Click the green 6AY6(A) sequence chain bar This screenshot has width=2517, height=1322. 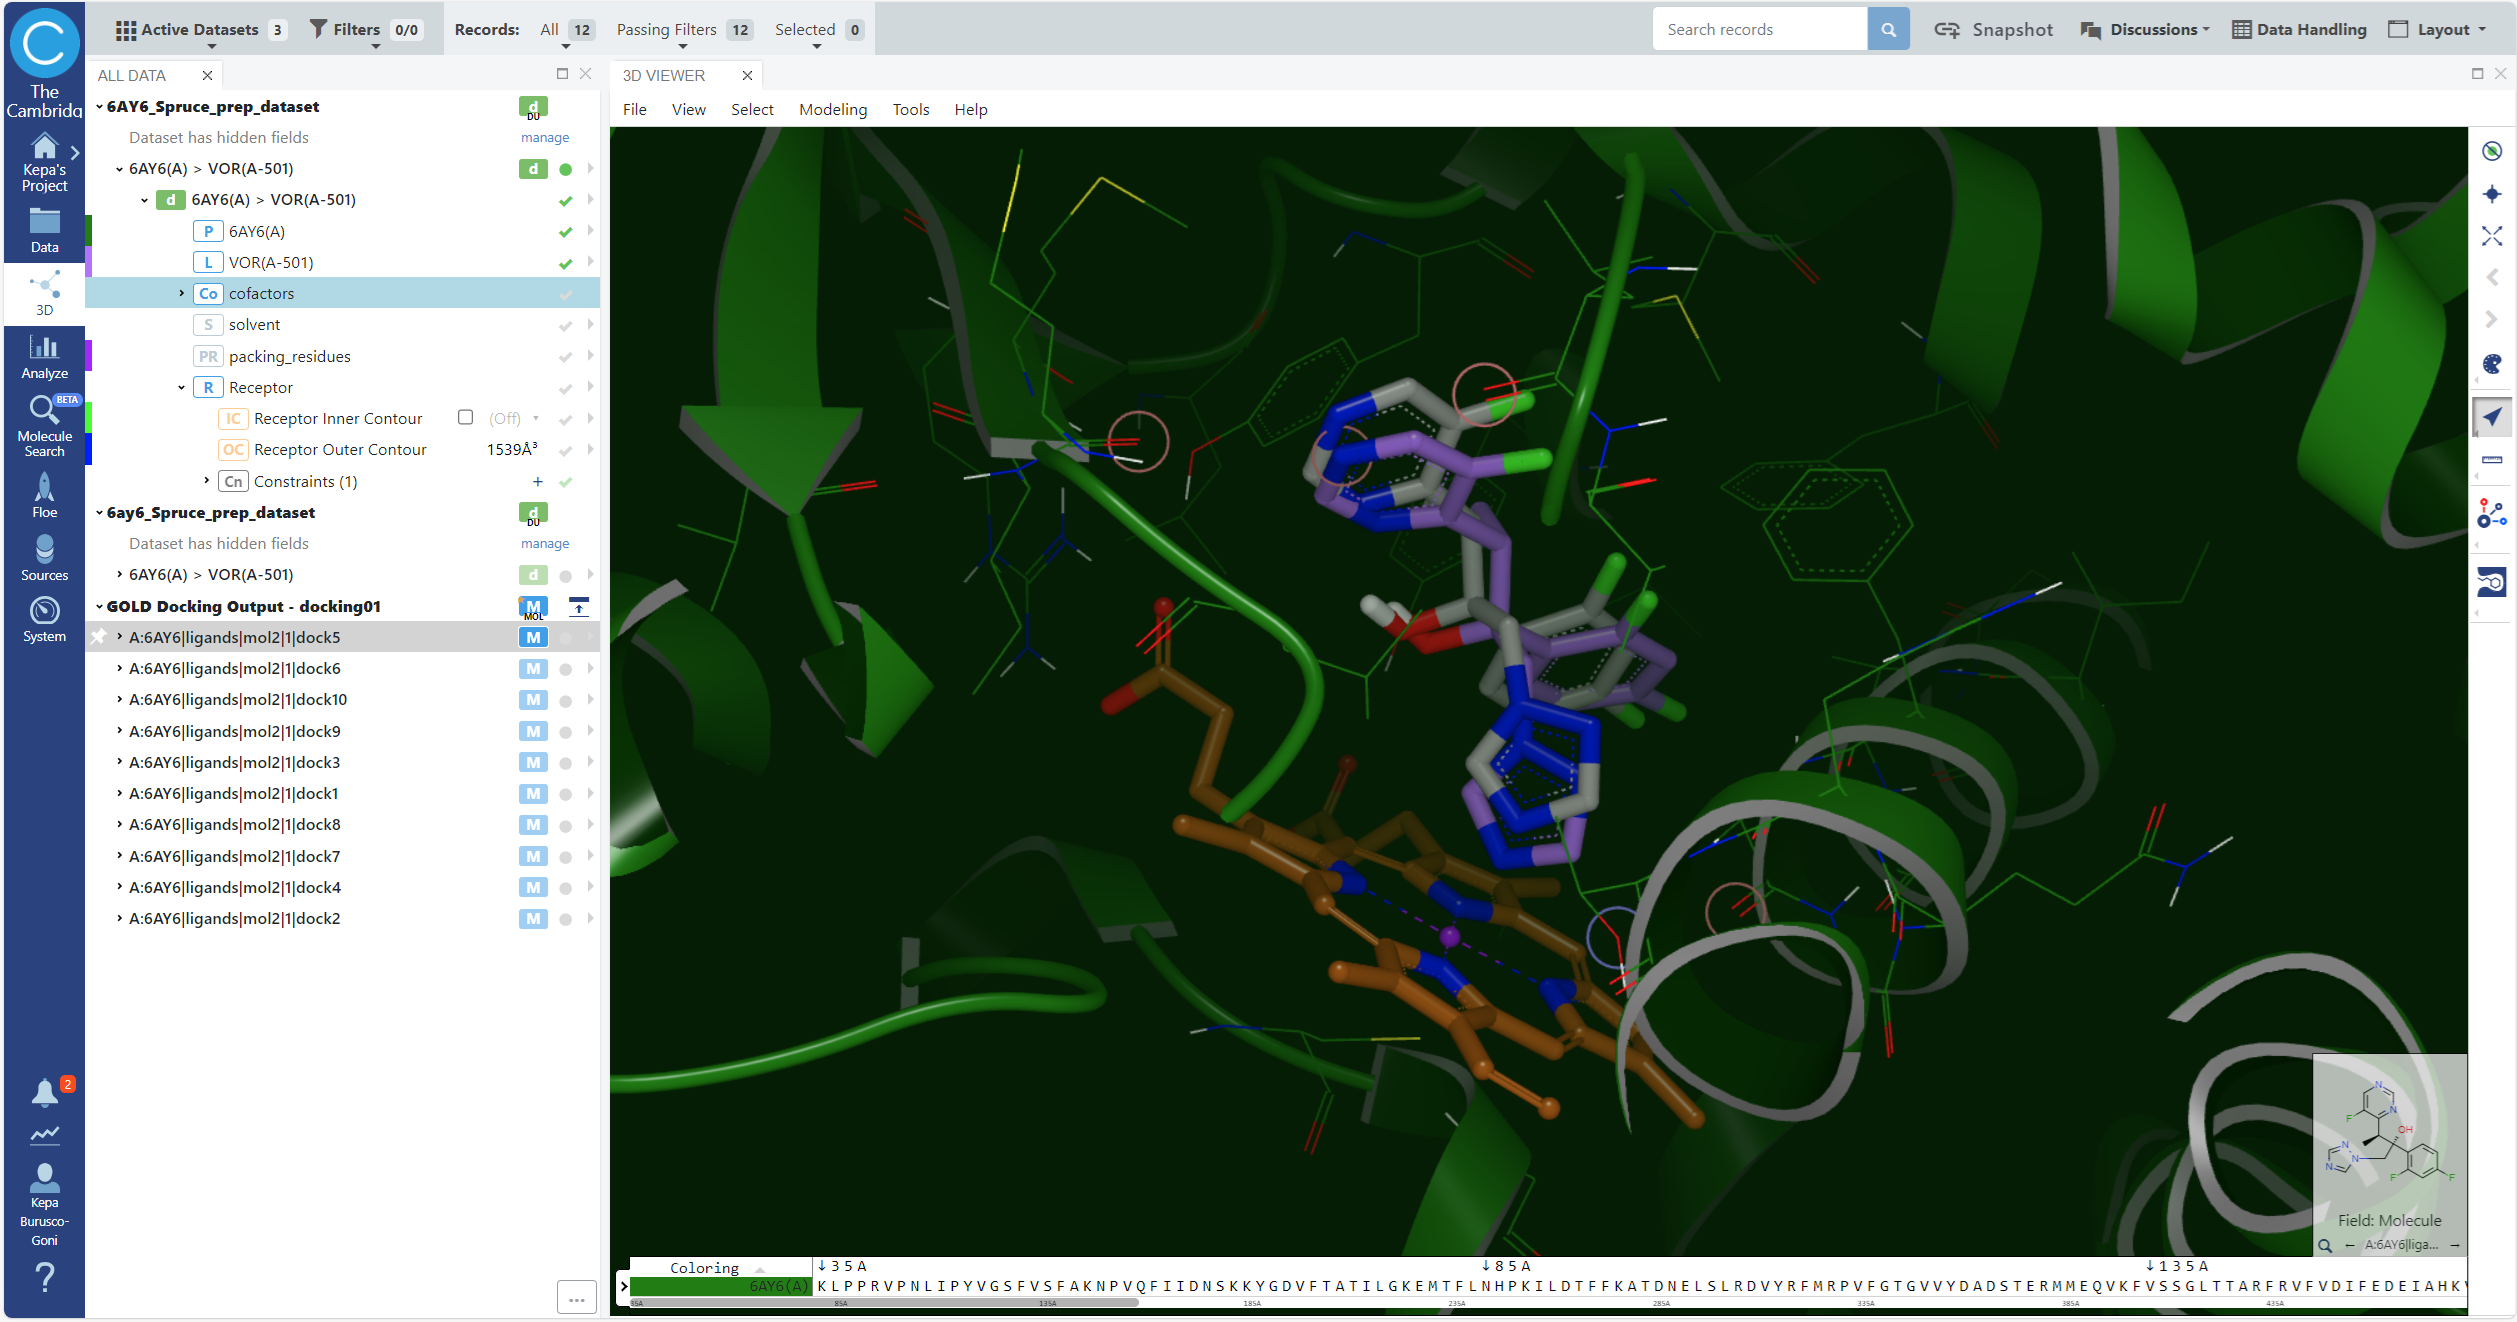coord(720,1286)
